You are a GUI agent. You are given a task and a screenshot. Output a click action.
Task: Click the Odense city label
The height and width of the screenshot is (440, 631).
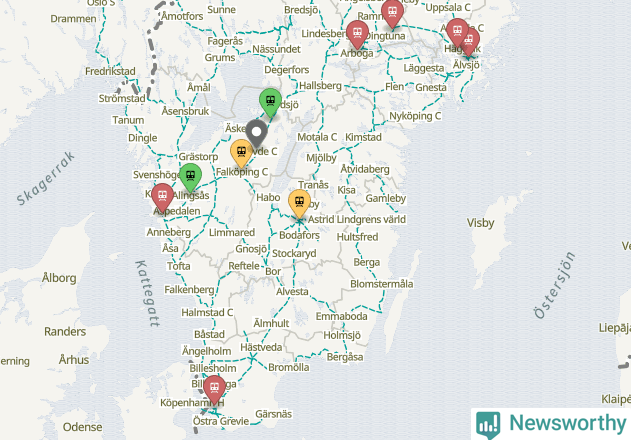pyautogui.click(x=82, y=427)
